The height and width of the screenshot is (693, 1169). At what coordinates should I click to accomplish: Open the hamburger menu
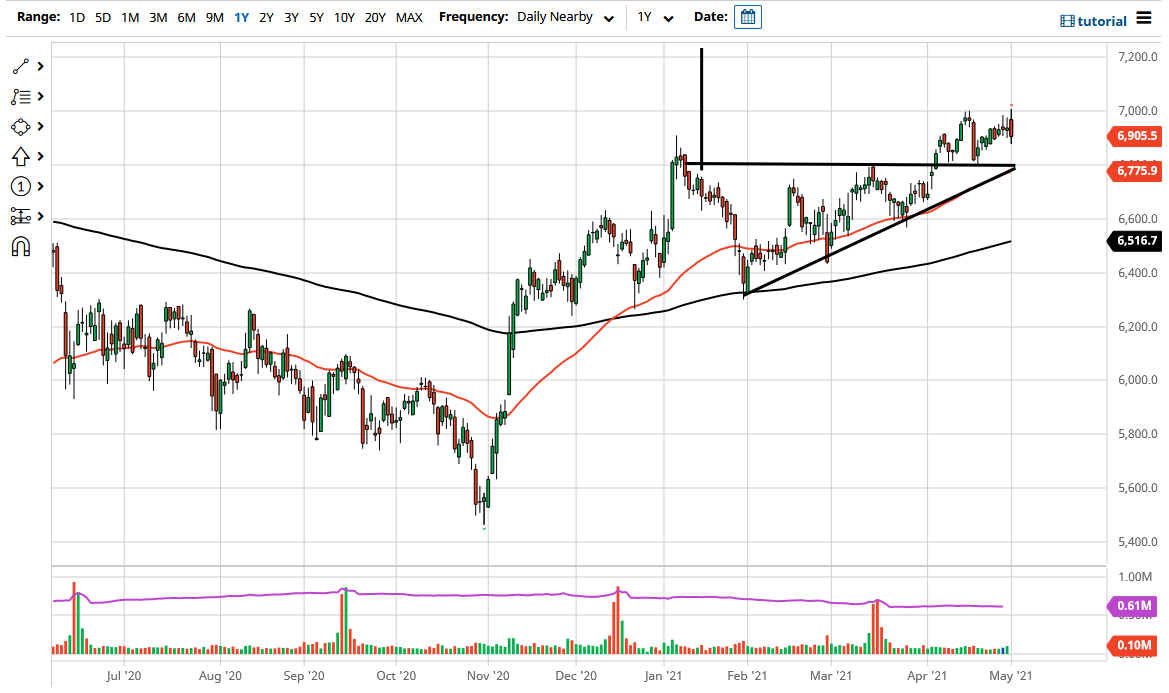coord(1146,18)
